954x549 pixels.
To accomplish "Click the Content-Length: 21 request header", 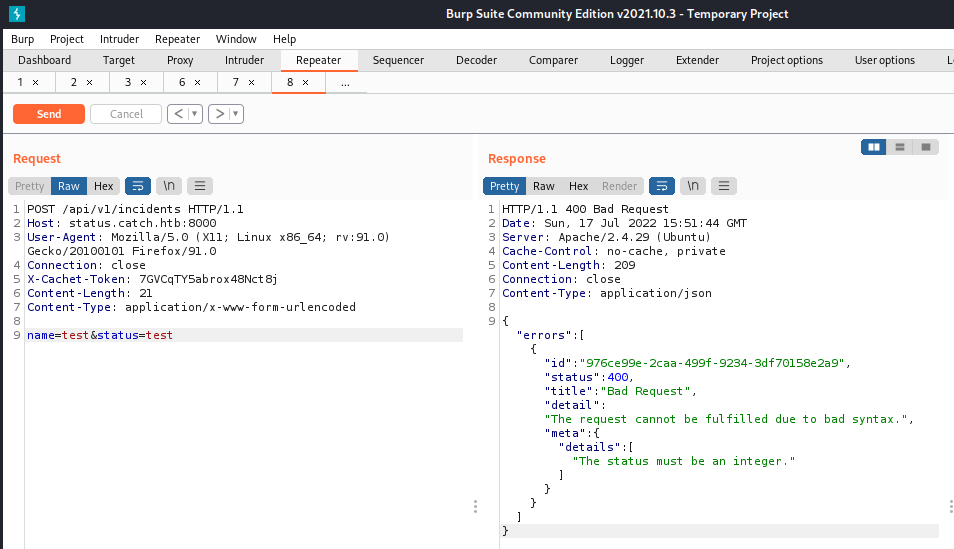I will (89, 293).
